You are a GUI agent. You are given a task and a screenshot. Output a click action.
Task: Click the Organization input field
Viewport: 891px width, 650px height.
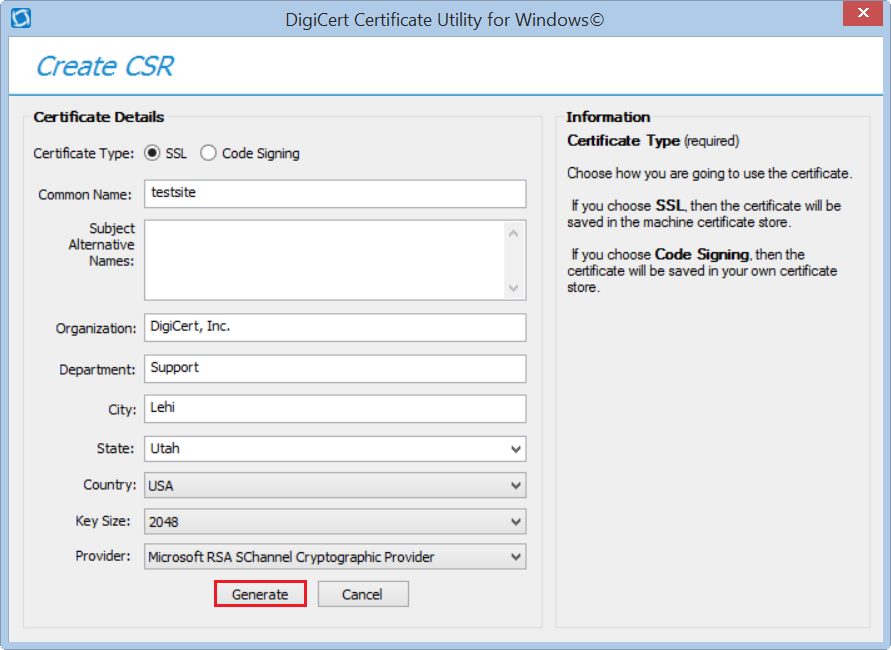pyautogui.click(x=335, y=327)
